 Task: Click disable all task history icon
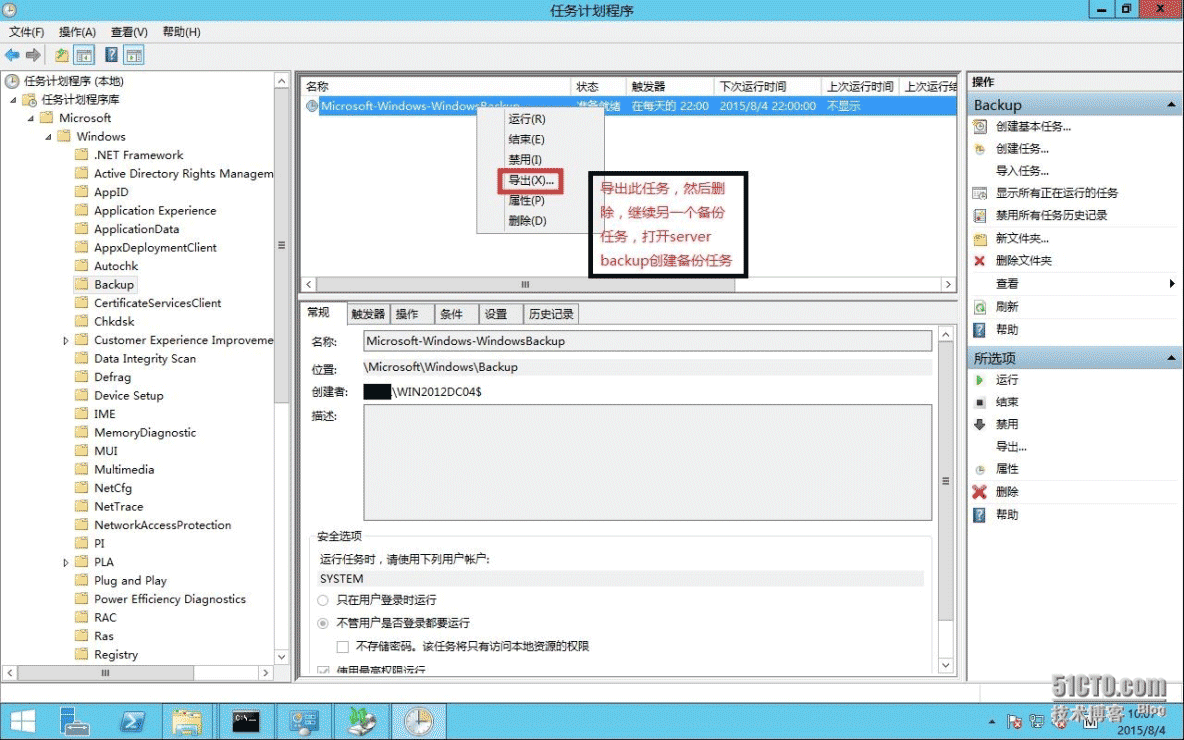pos(979,216)
